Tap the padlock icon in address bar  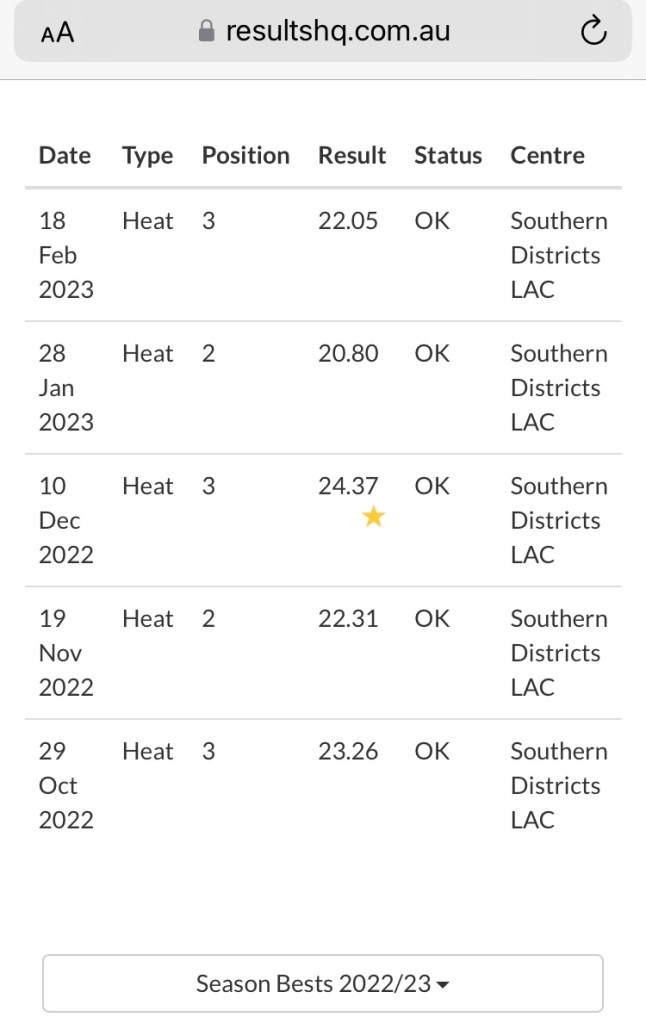pos(207,32)
